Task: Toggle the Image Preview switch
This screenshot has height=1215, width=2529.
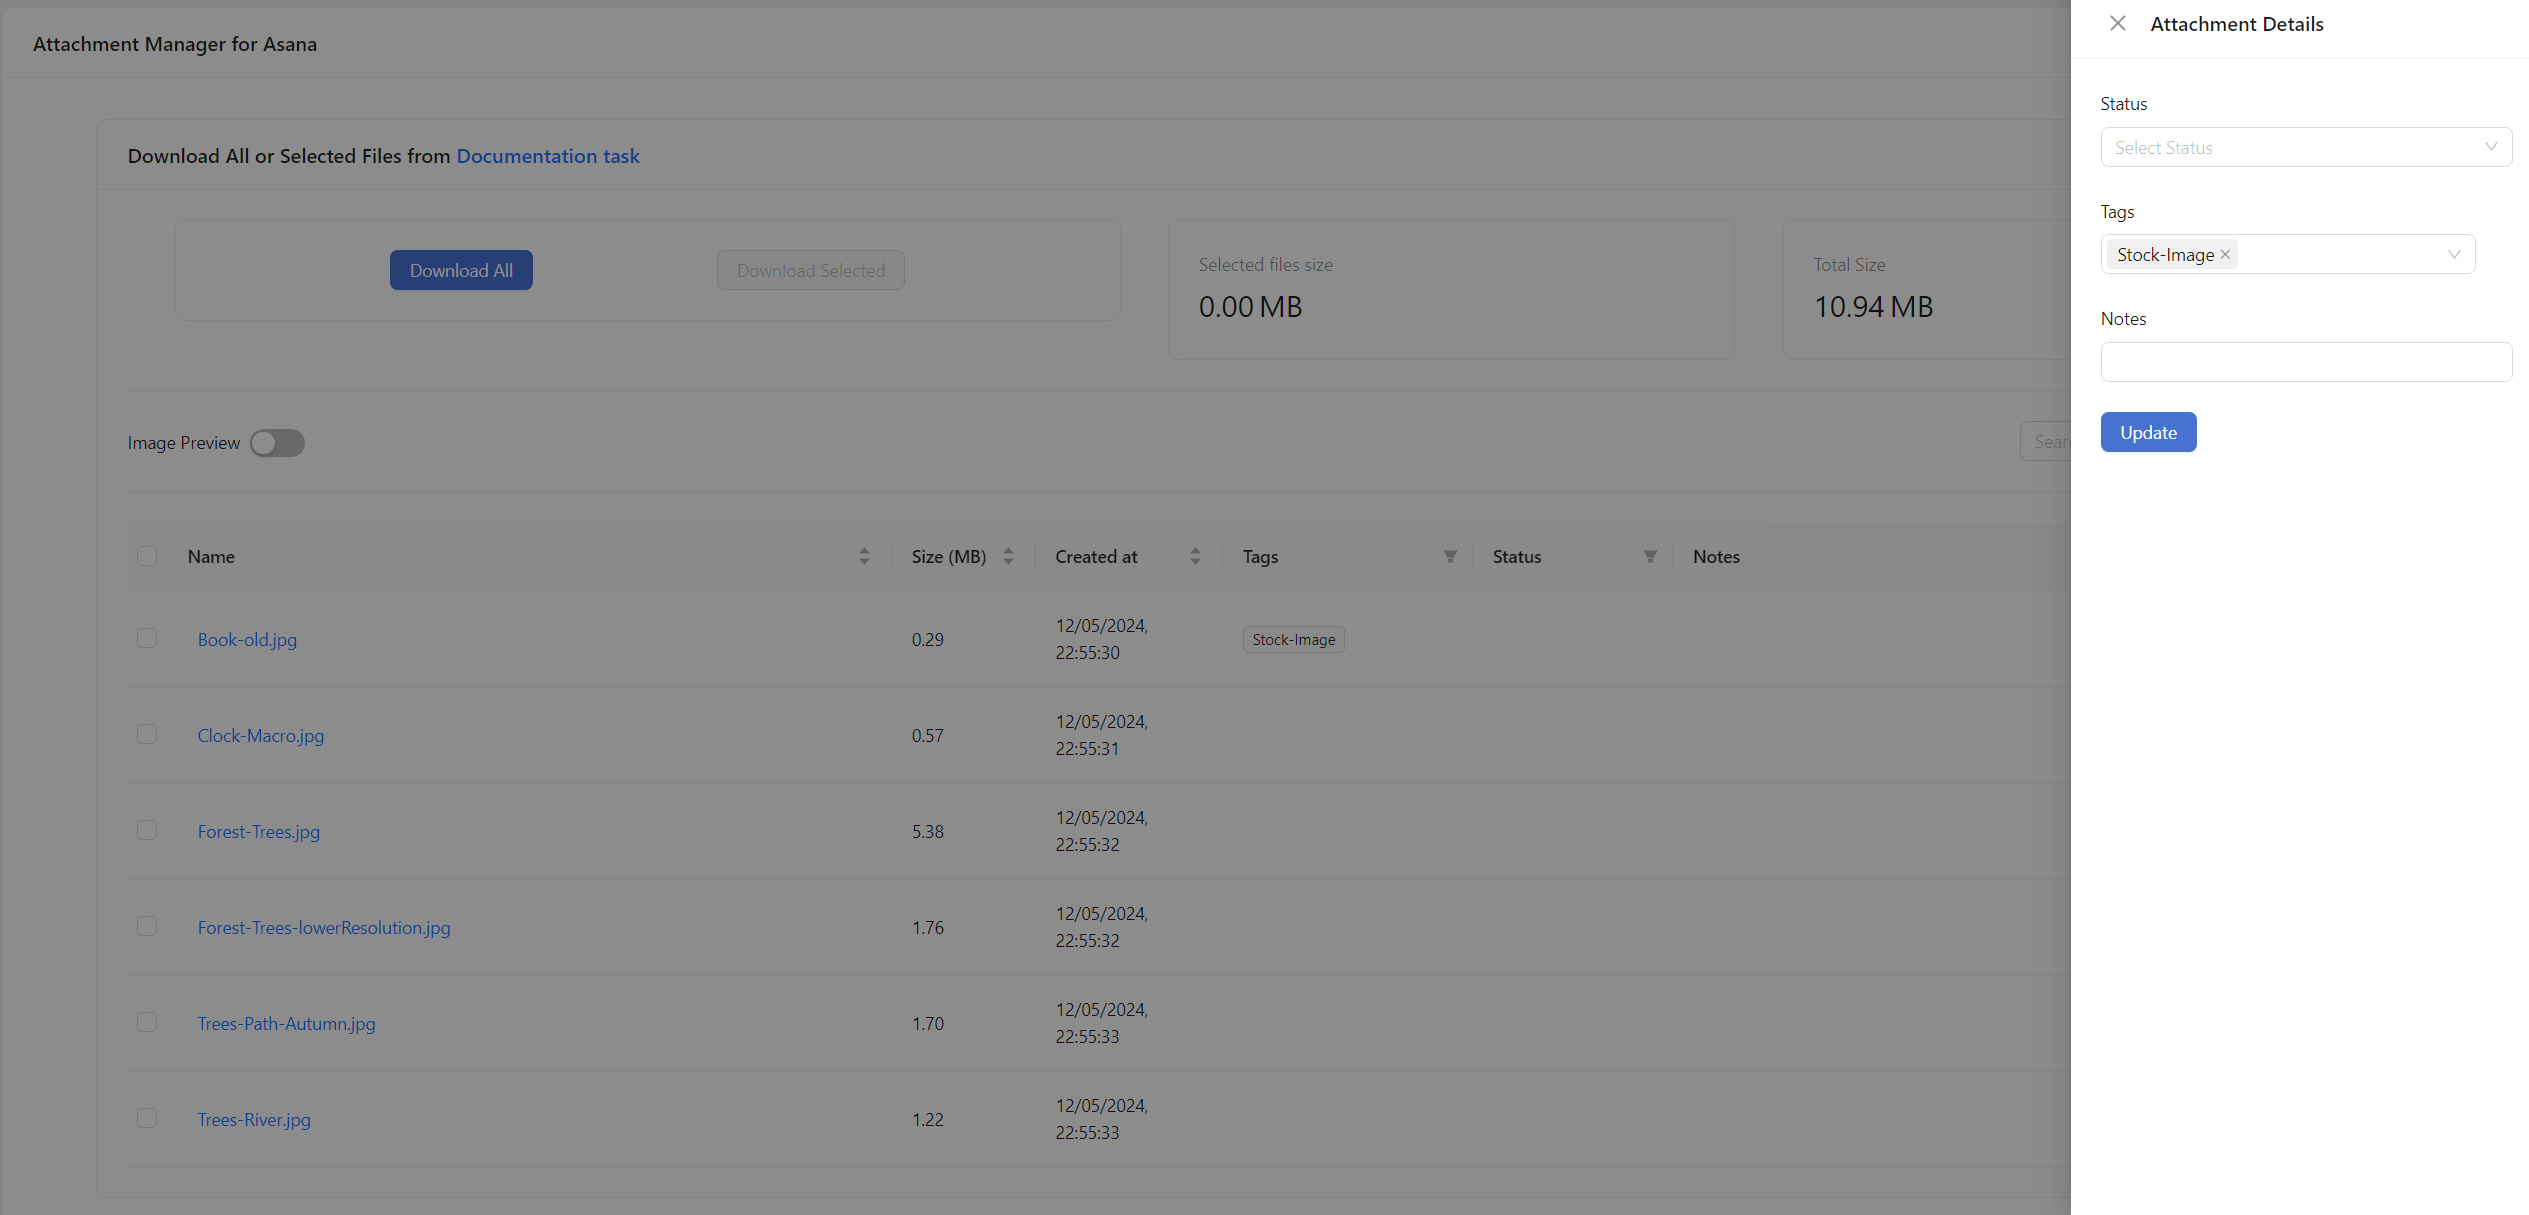Action: [x=277, y=443]
